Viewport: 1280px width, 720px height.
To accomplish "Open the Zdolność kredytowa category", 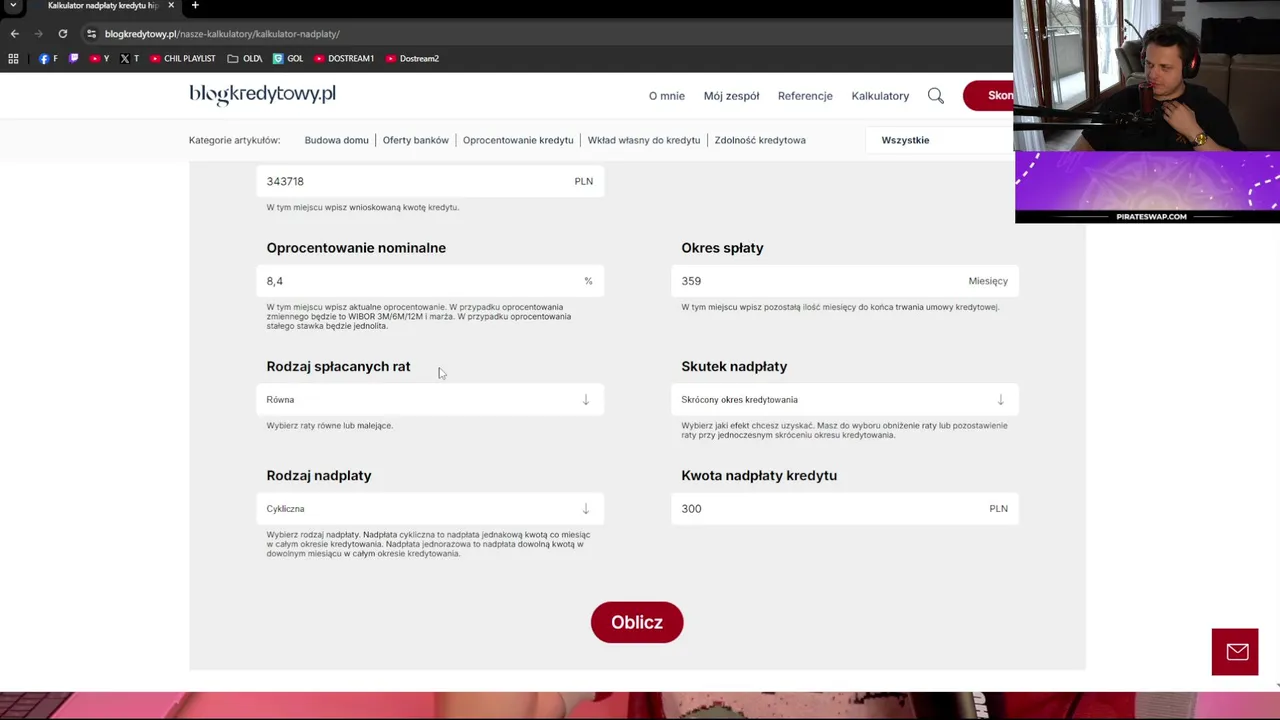I will tap(760, 140).
